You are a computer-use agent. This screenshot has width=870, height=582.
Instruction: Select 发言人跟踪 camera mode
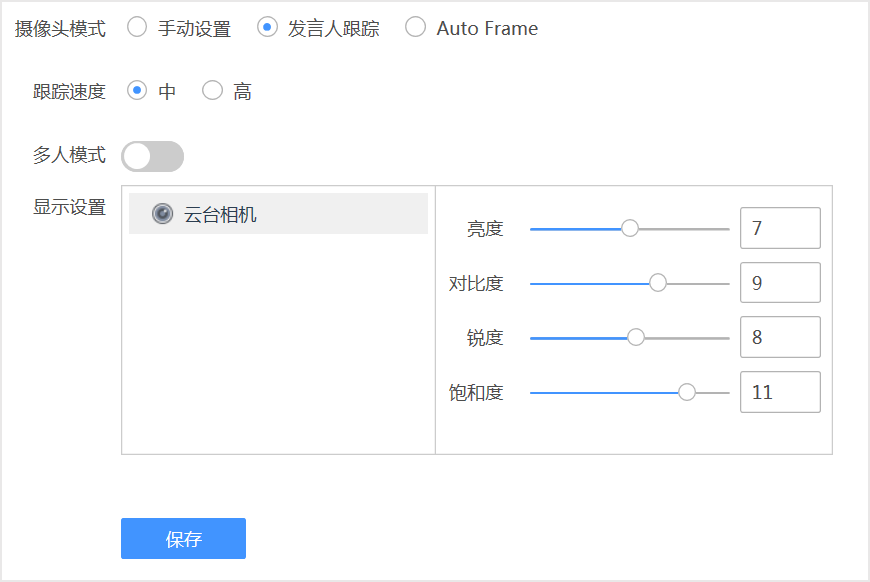267,28
